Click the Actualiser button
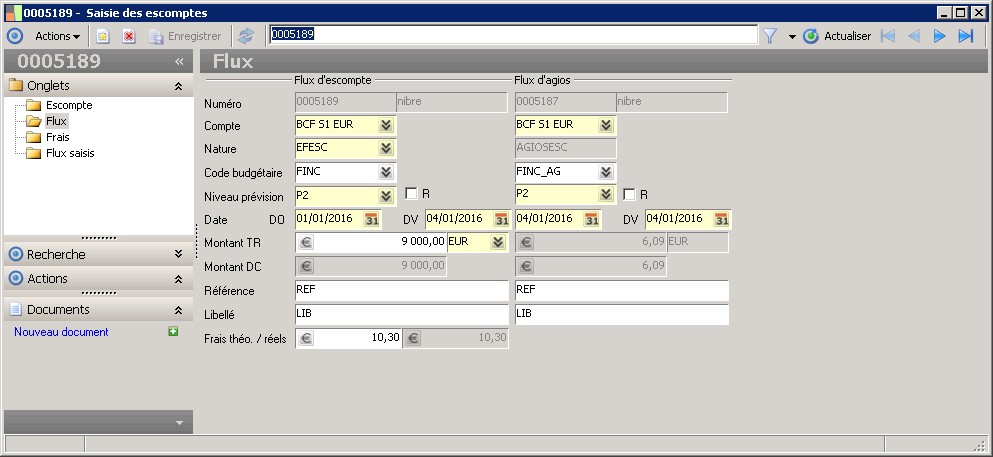The height and width of the screenshot is (457, 993). click(837, 36)
